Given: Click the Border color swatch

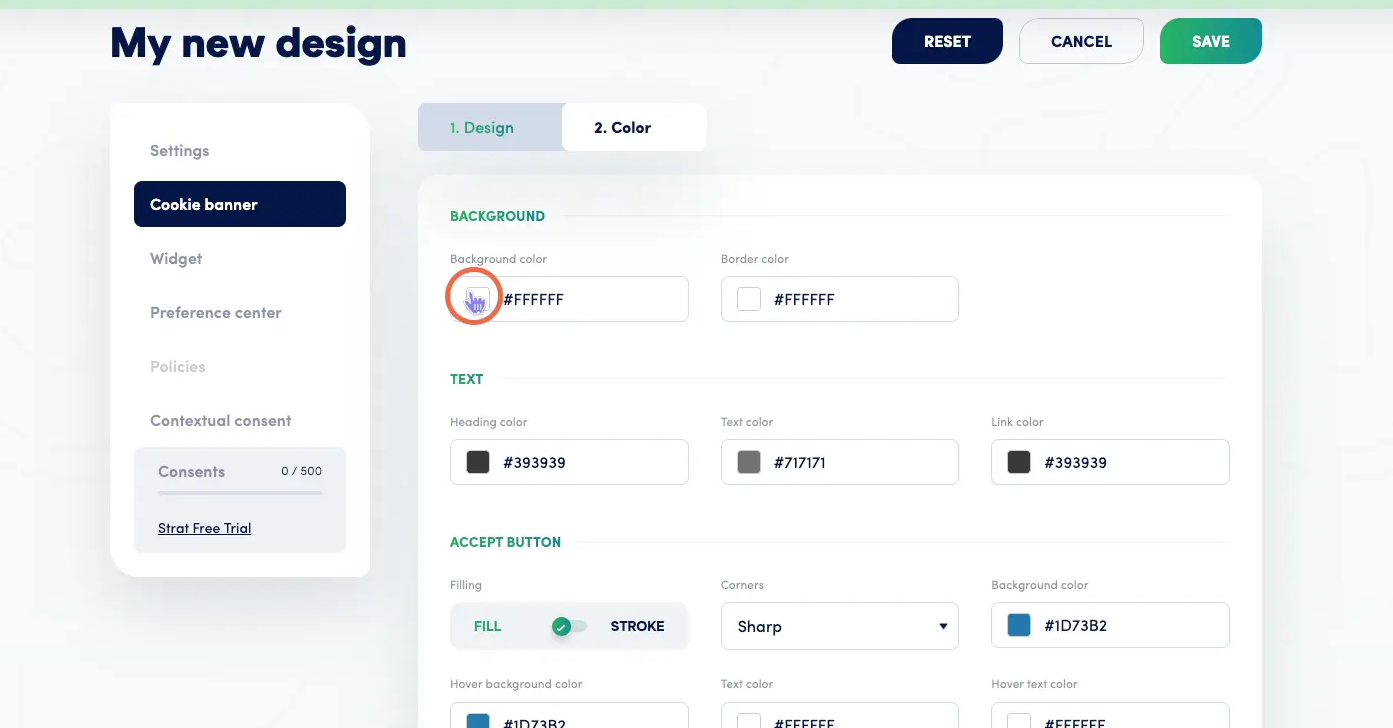Looking at the screenshot, I should (x=748, y=298).
